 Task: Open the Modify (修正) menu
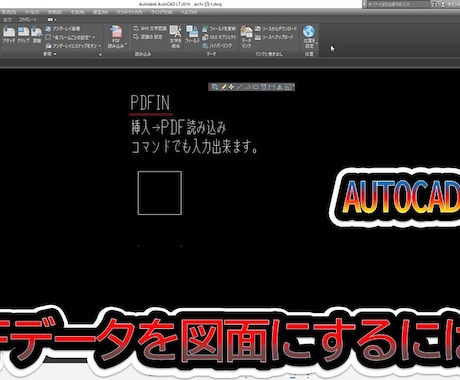click(x=100, y=12)
